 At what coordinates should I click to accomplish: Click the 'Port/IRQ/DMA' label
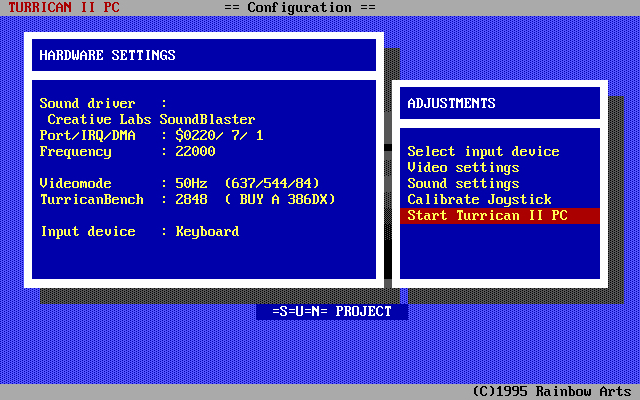pyautogui.click(x=87, y=136)
